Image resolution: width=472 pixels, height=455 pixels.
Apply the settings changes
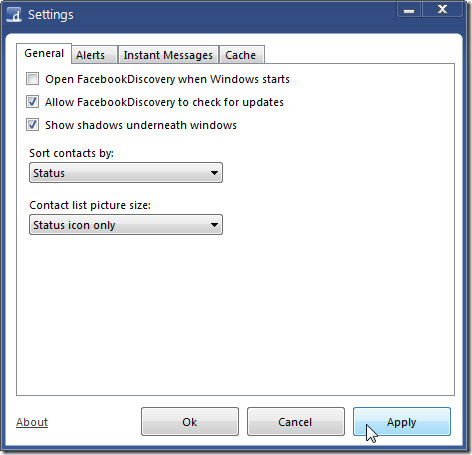pyautogui.click(x=402, y=422)
